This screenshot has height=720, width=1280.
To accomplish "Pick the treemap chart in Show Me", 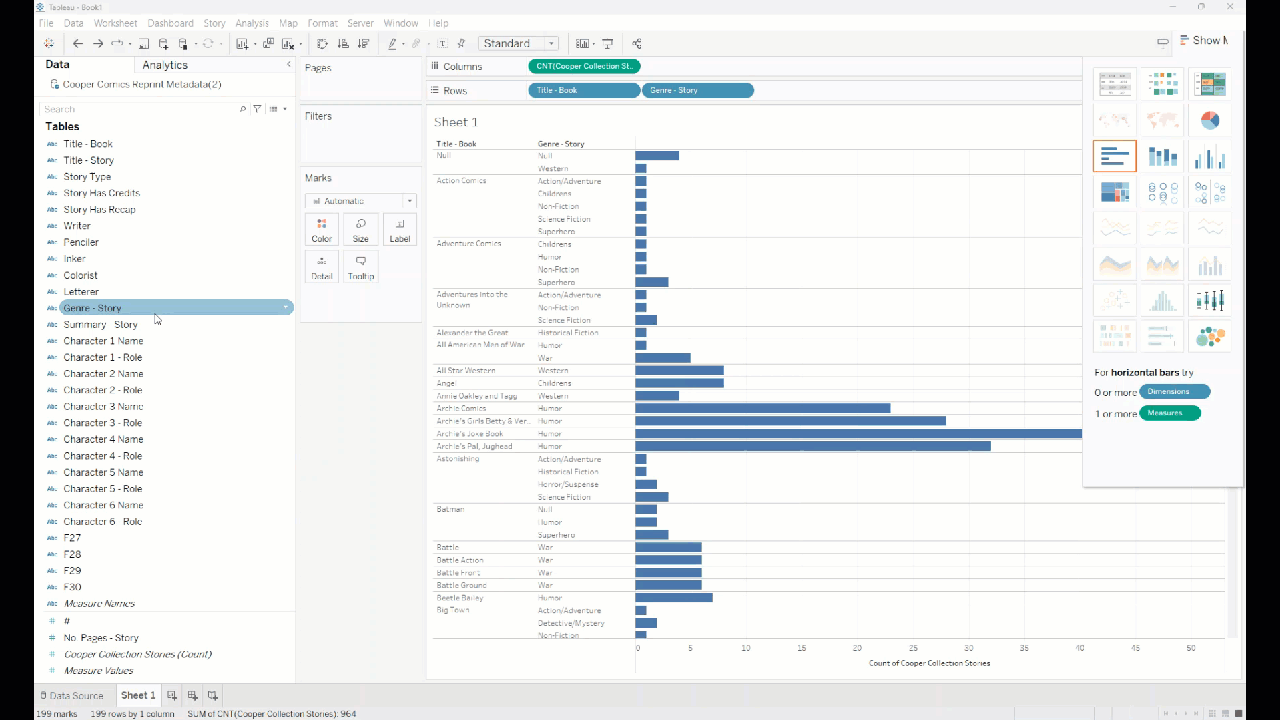I will 1114,192.
